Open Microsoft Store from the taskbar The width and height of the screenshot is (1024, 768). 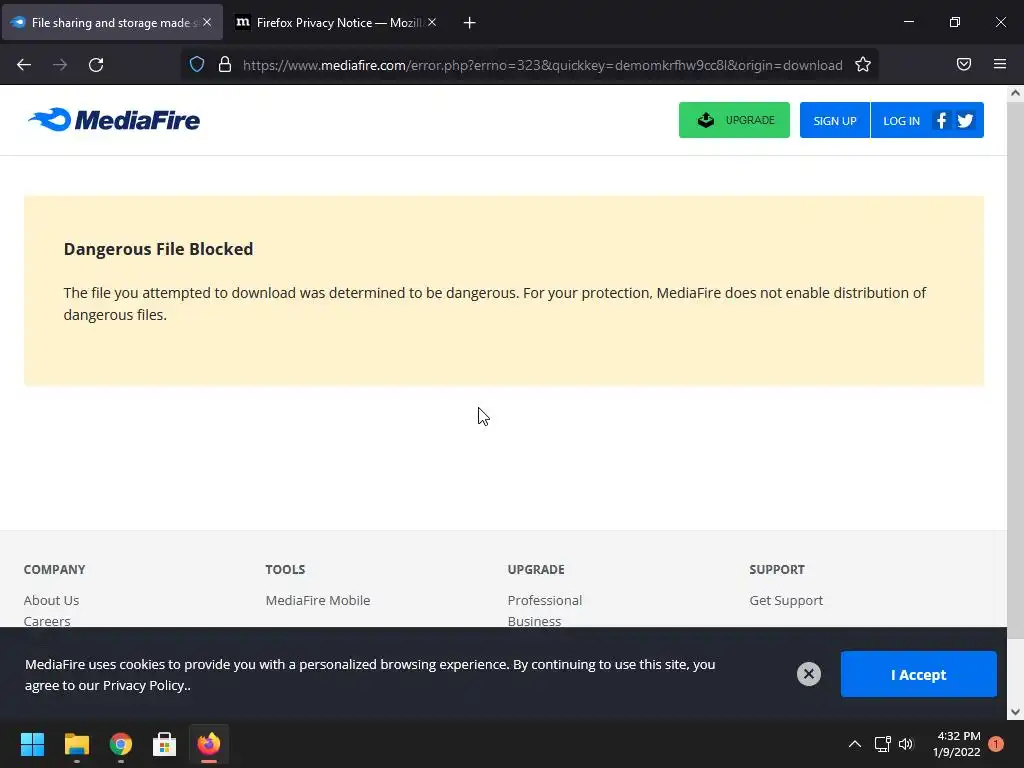pyautogui.click(x=165, y=744)
